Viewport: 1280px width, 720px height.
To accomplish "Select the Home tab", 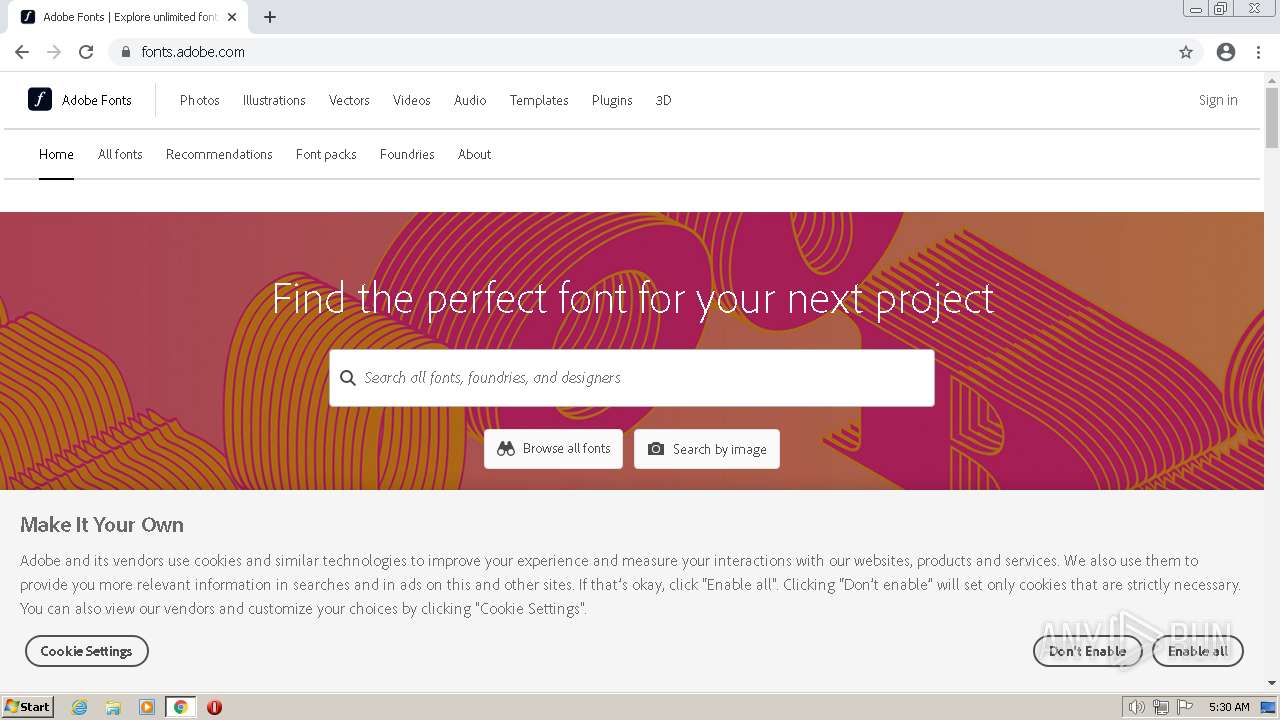I will [x=56, y=154].
